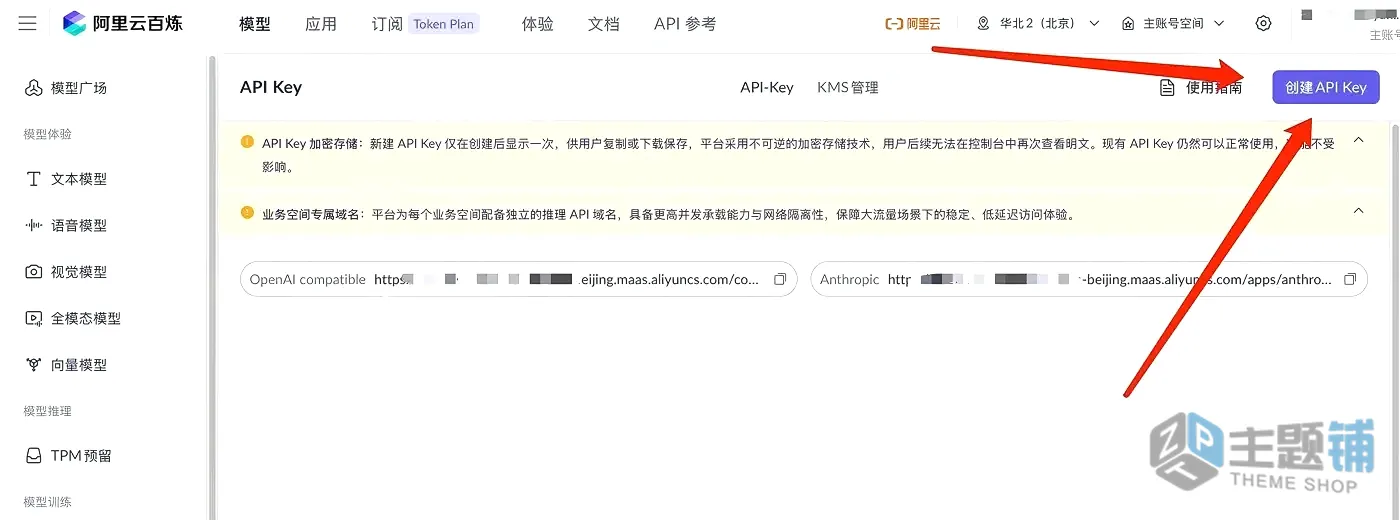Click the 文本模型 T icon
1400x520 pixels.
click(x=33, y=179)
